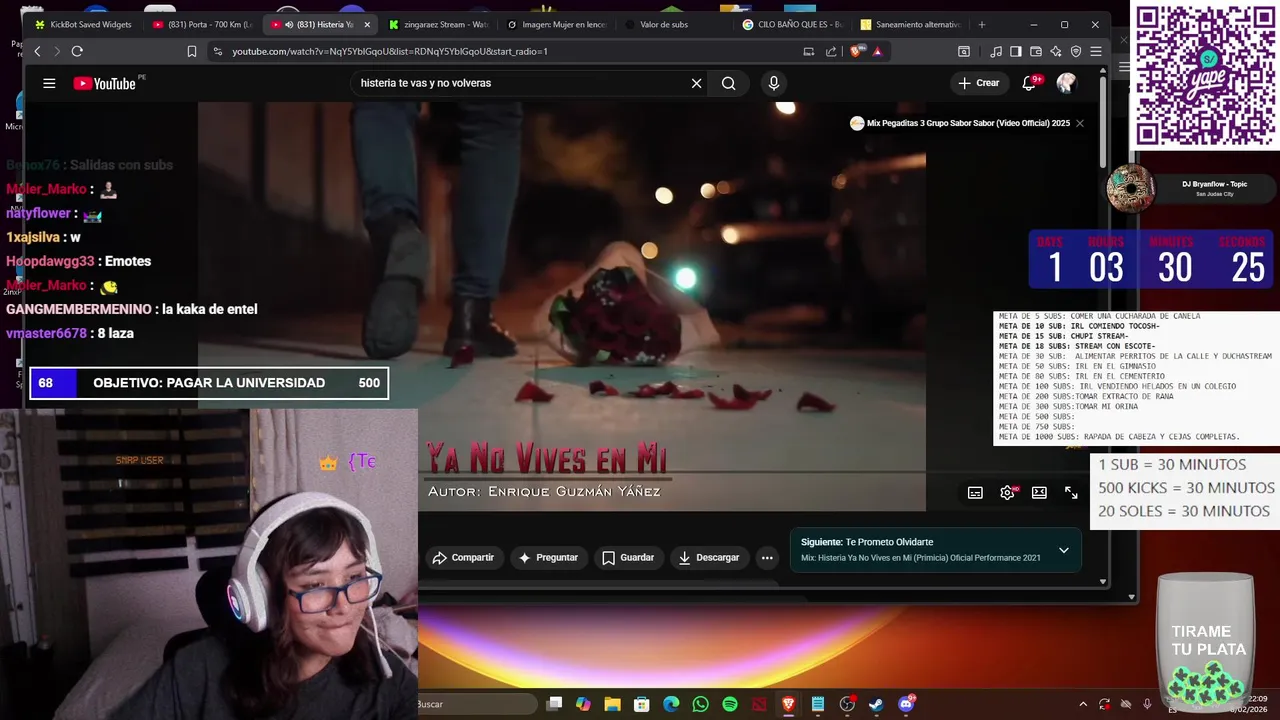Open the browser media control music icon

(996, 51)
